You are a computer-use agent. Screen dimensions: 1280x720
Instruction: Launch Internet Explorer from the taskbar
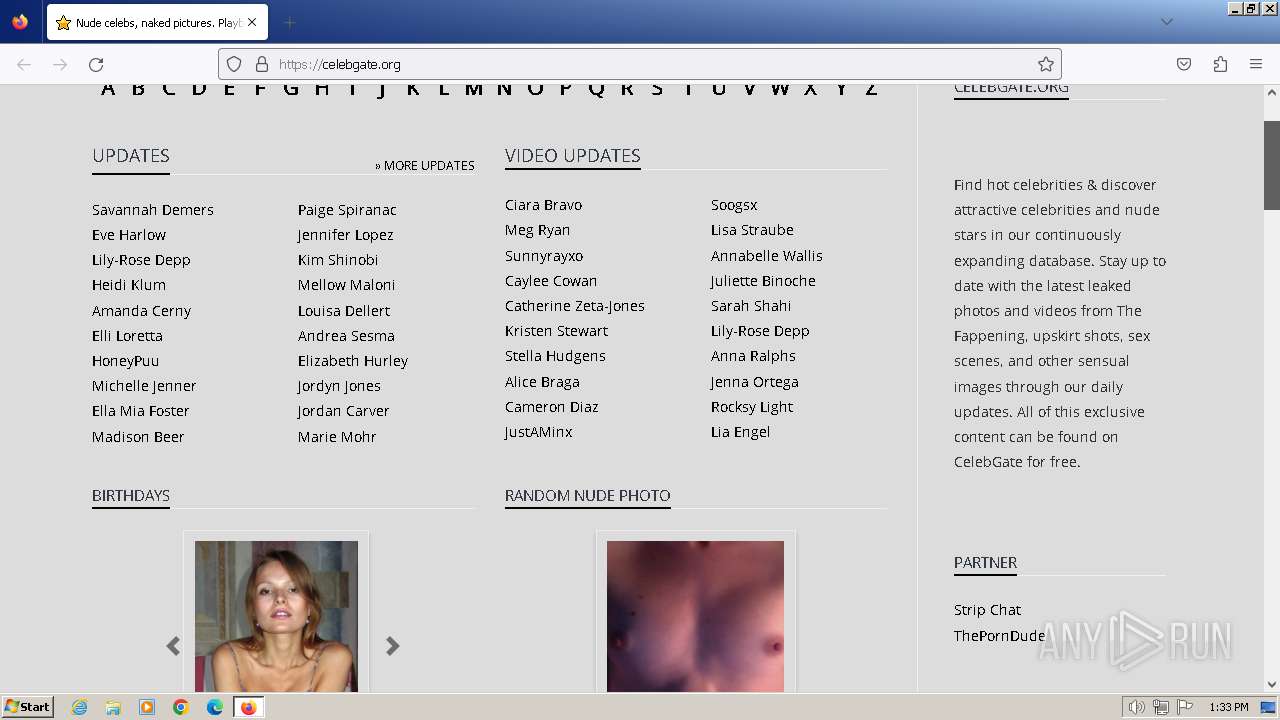coord(80,707)
